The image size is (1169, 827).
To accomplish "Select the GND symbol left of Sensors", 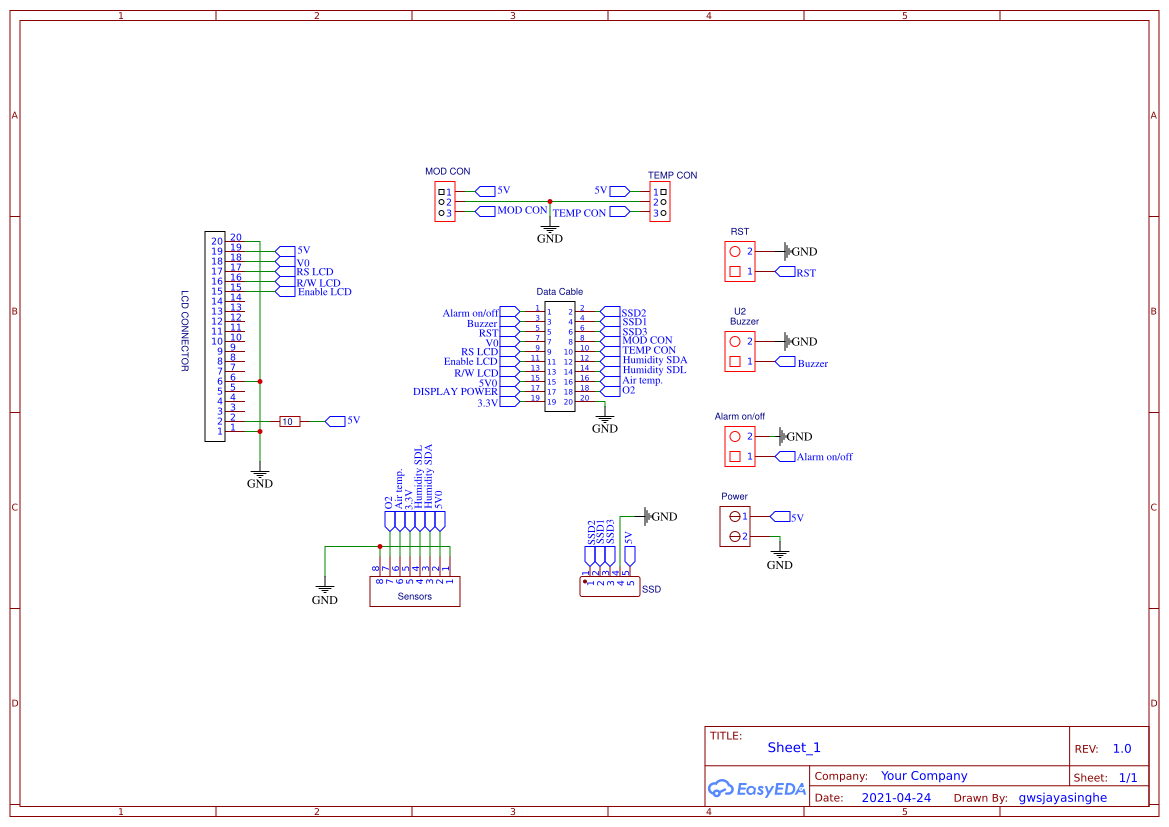I will (324, 594).
